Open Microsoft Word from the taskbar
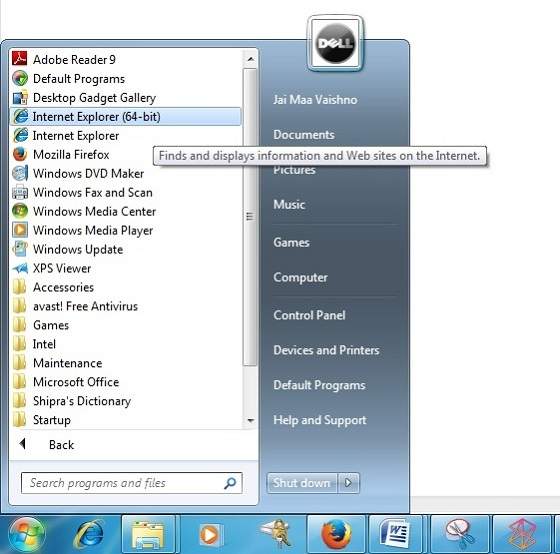The image size is (560, 554). pyautogui.click(x=395, y=535)
